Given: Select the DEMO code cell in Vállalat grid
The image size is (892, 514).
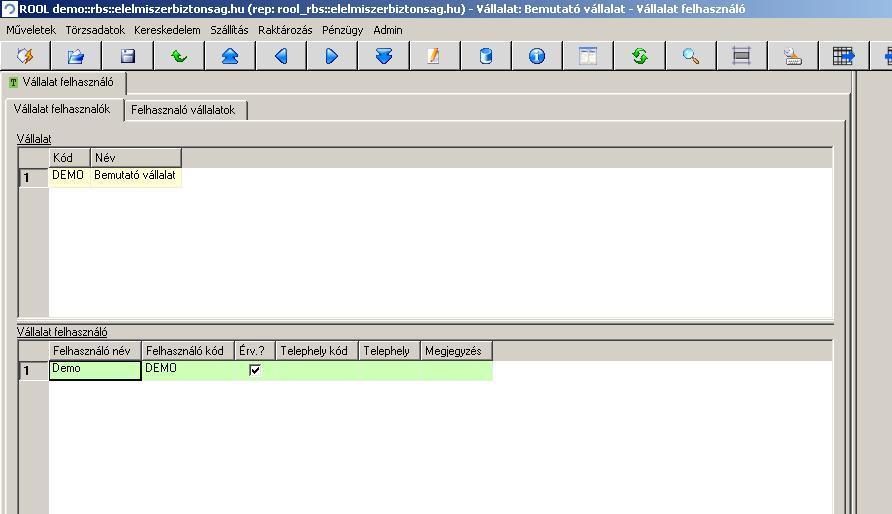Looking at the screenshot, I should (x=69, y=177).
